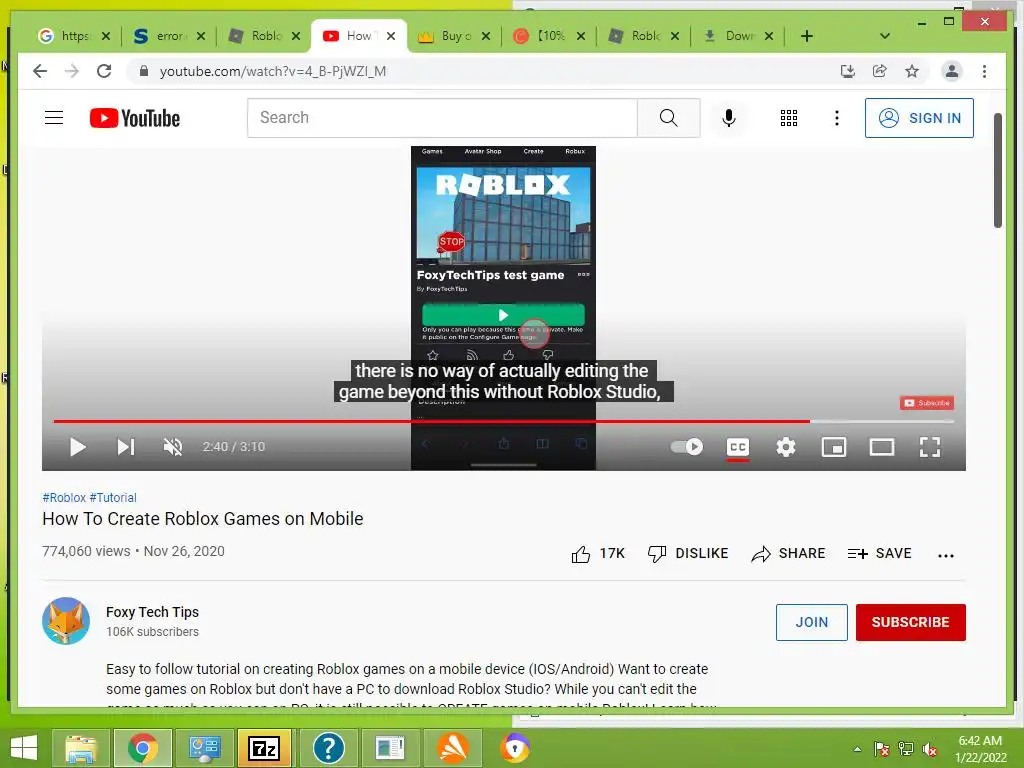
Task: Share the video
Action: coord(788,554)
